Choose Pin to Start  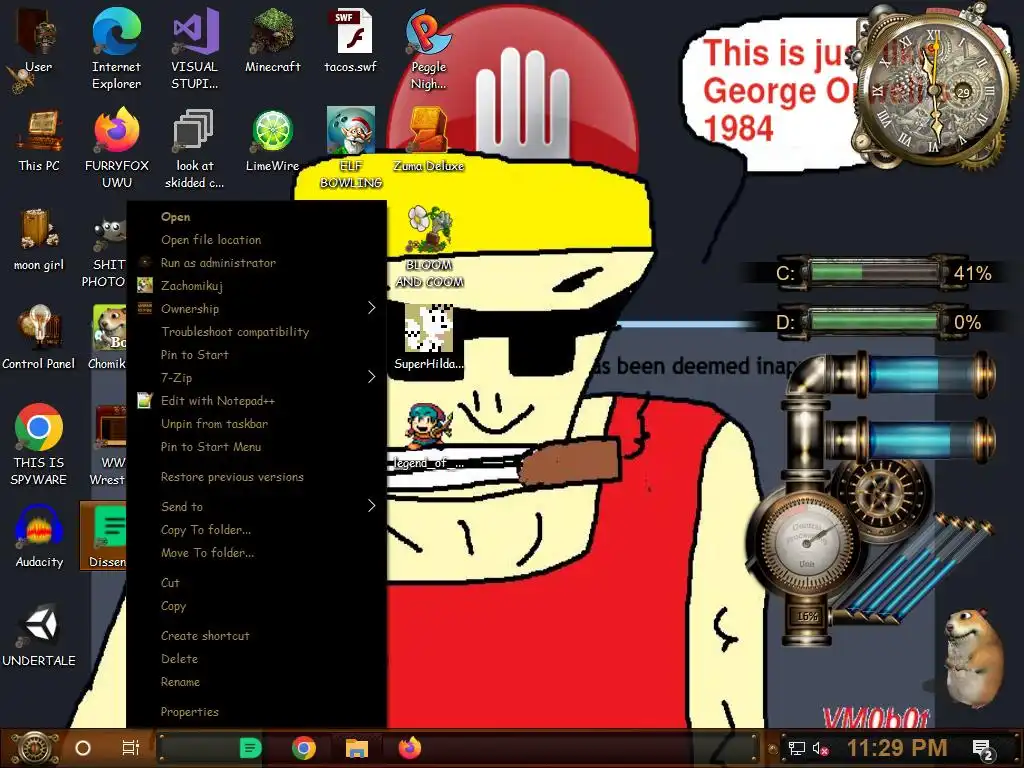(257, 355)
